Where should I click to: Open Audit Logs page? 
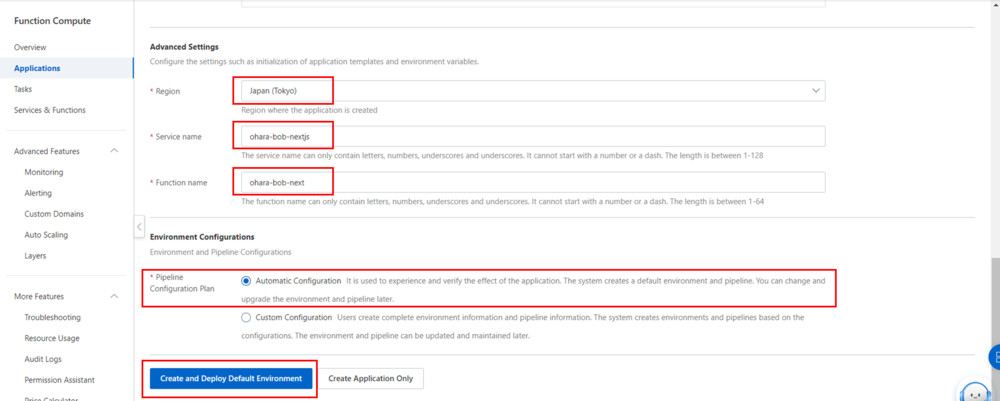(x=43, y=360)
